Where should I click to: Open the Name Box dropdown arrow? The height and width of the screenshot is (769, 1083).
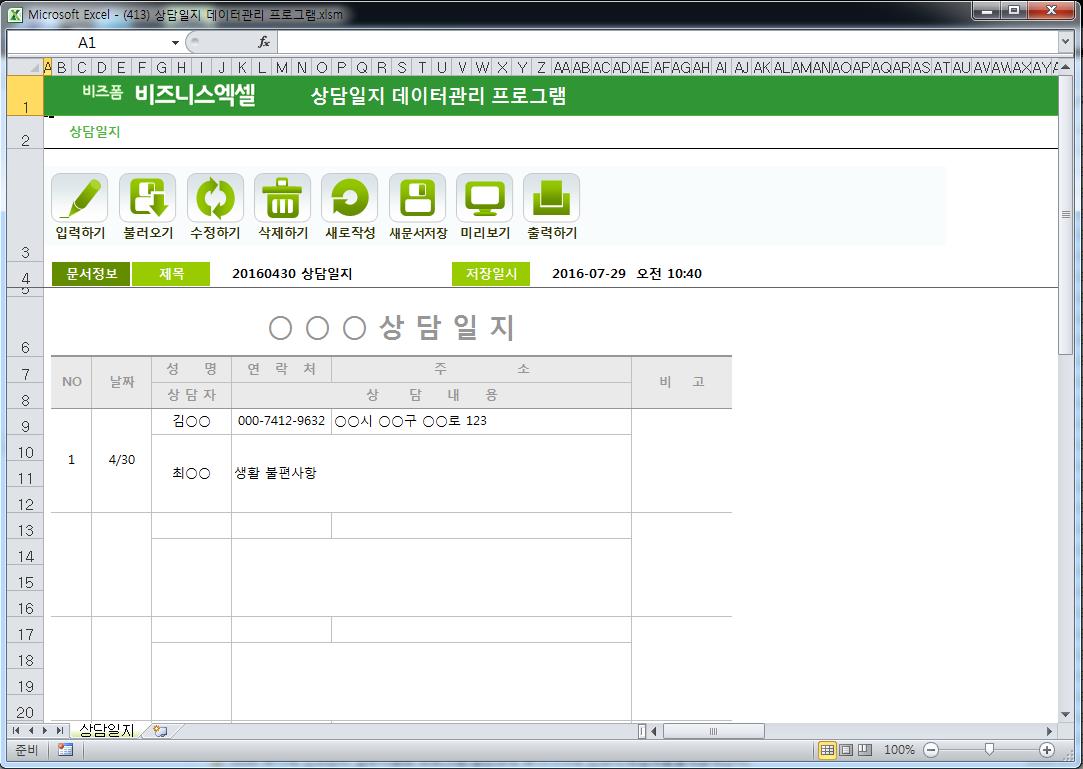(175, 43)
